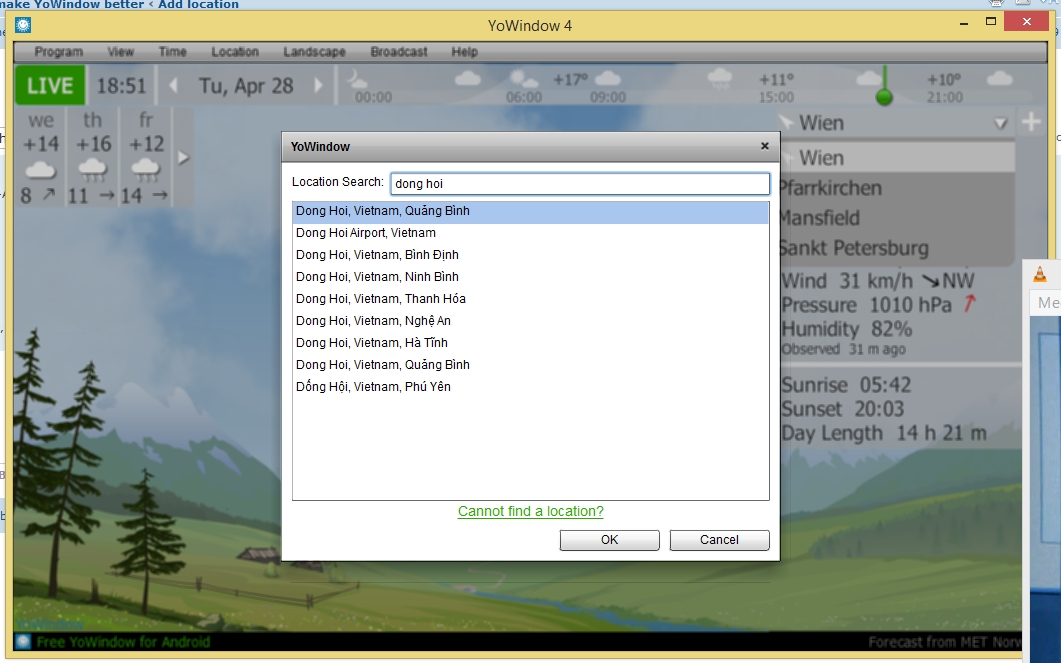Click the YoWindow app icon in title bar
Image resolution: width=1061 pixels, height=663 pixels.
(x=23, y=26)
